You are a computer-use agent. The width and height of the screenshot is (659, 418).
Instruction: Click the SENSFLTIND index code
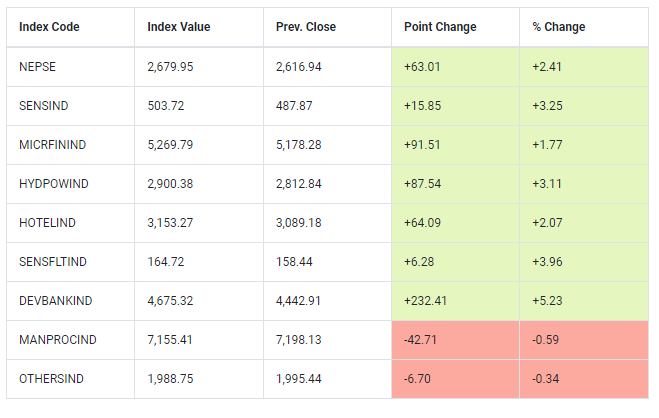(x=53, y=262)
